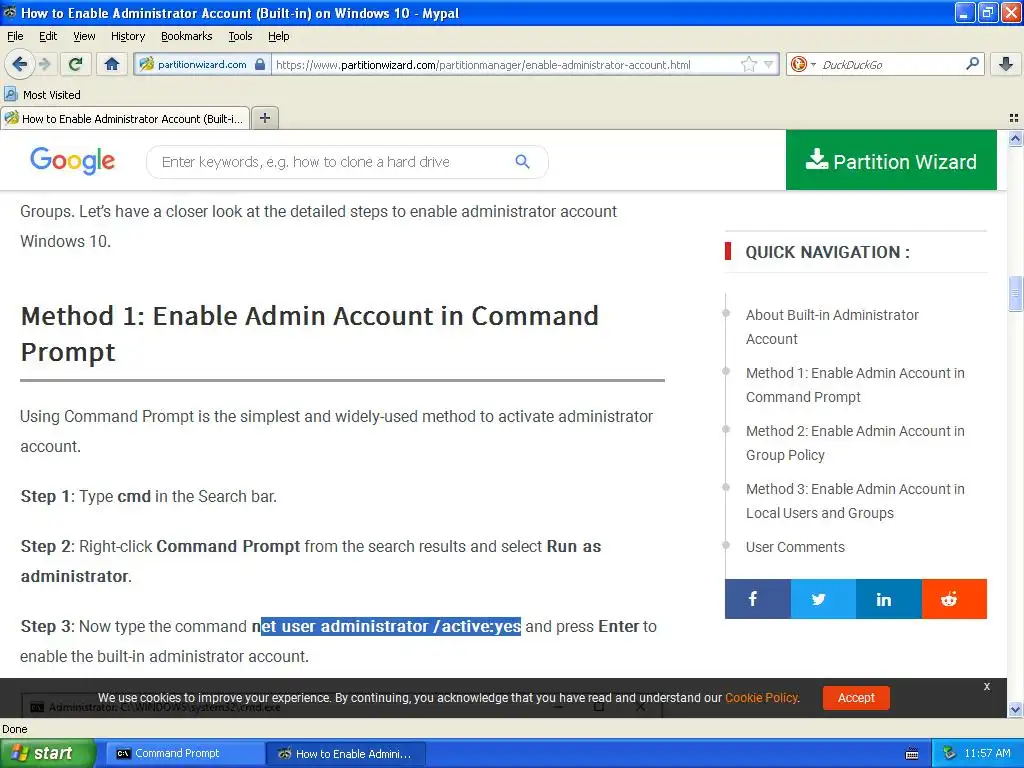The height and width of the screenshot is (768, 1024).
Task: Click the Most Visited bookmark folder
Action: pyautogui.click(x=43, y=95)
